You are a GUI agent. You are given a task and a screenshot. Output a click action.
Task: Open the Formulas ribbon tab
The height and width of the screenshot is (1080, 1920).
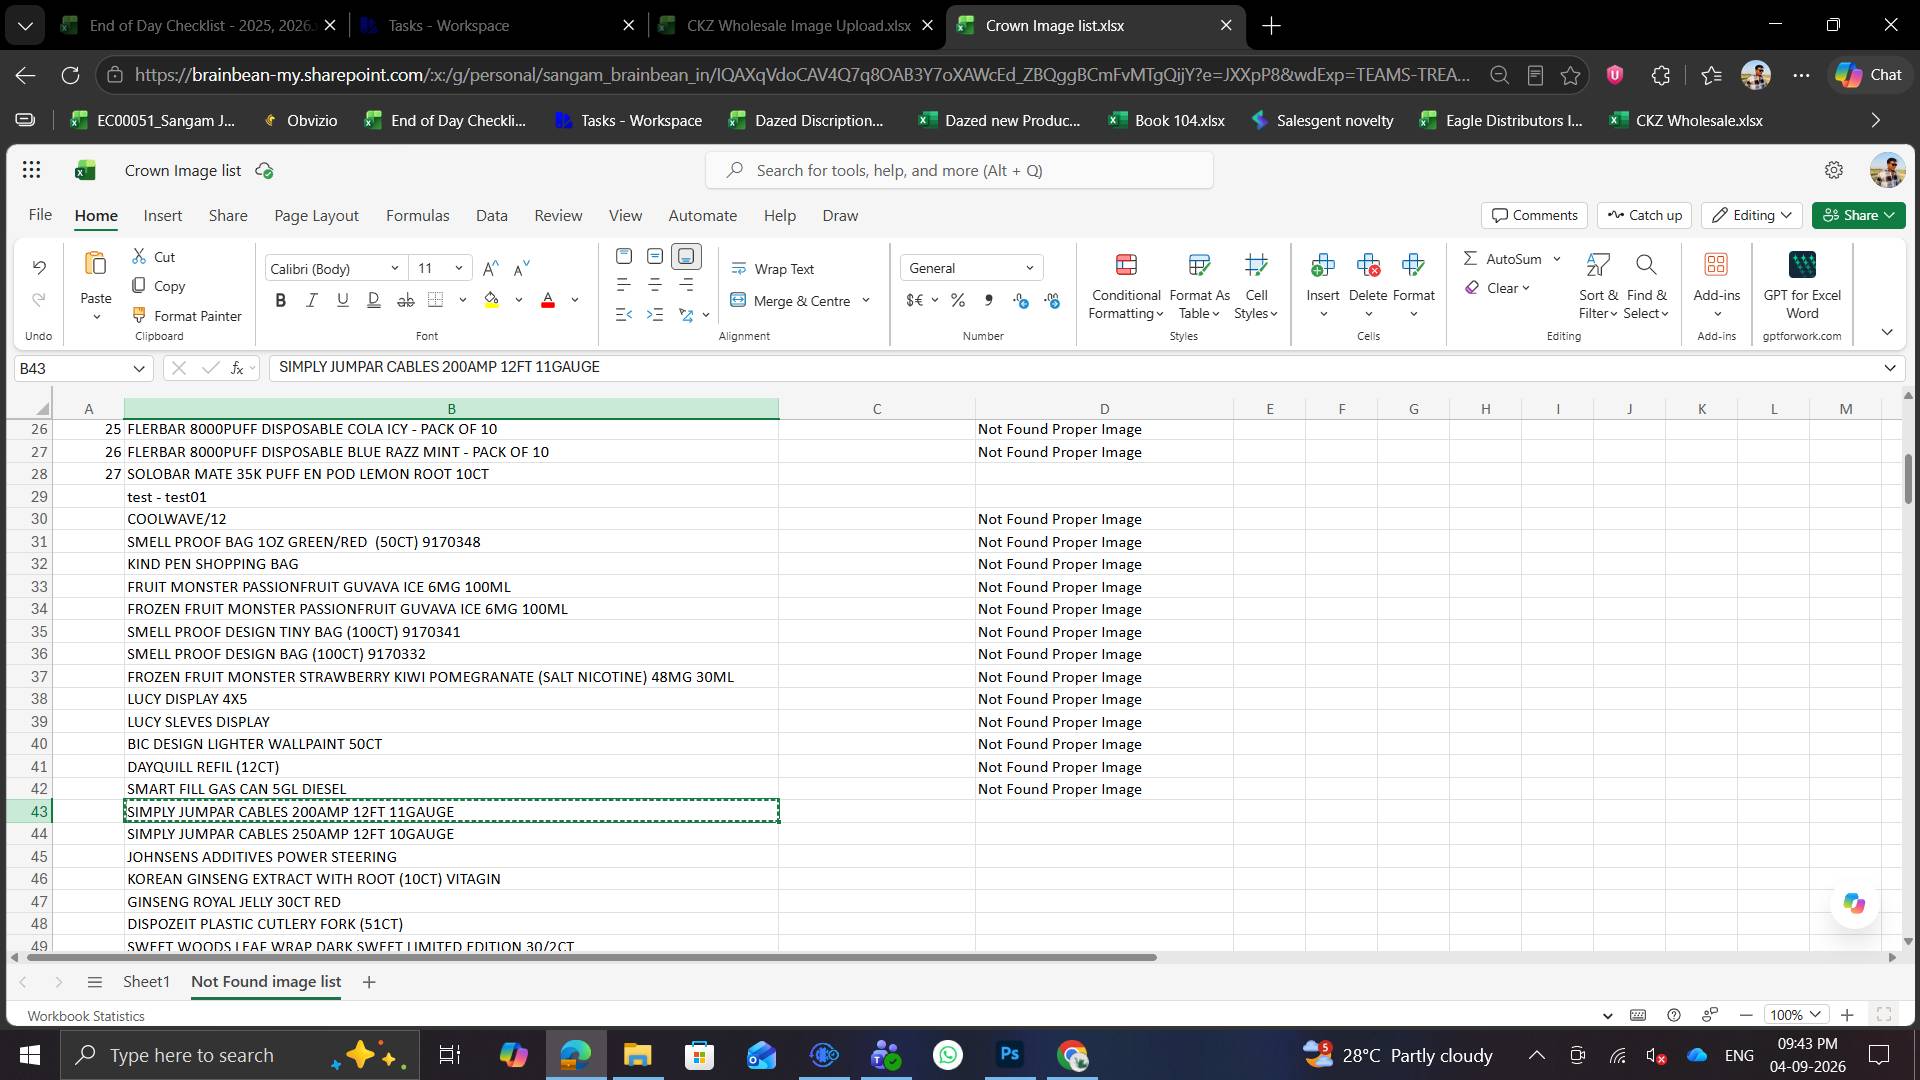coord(417,216)
